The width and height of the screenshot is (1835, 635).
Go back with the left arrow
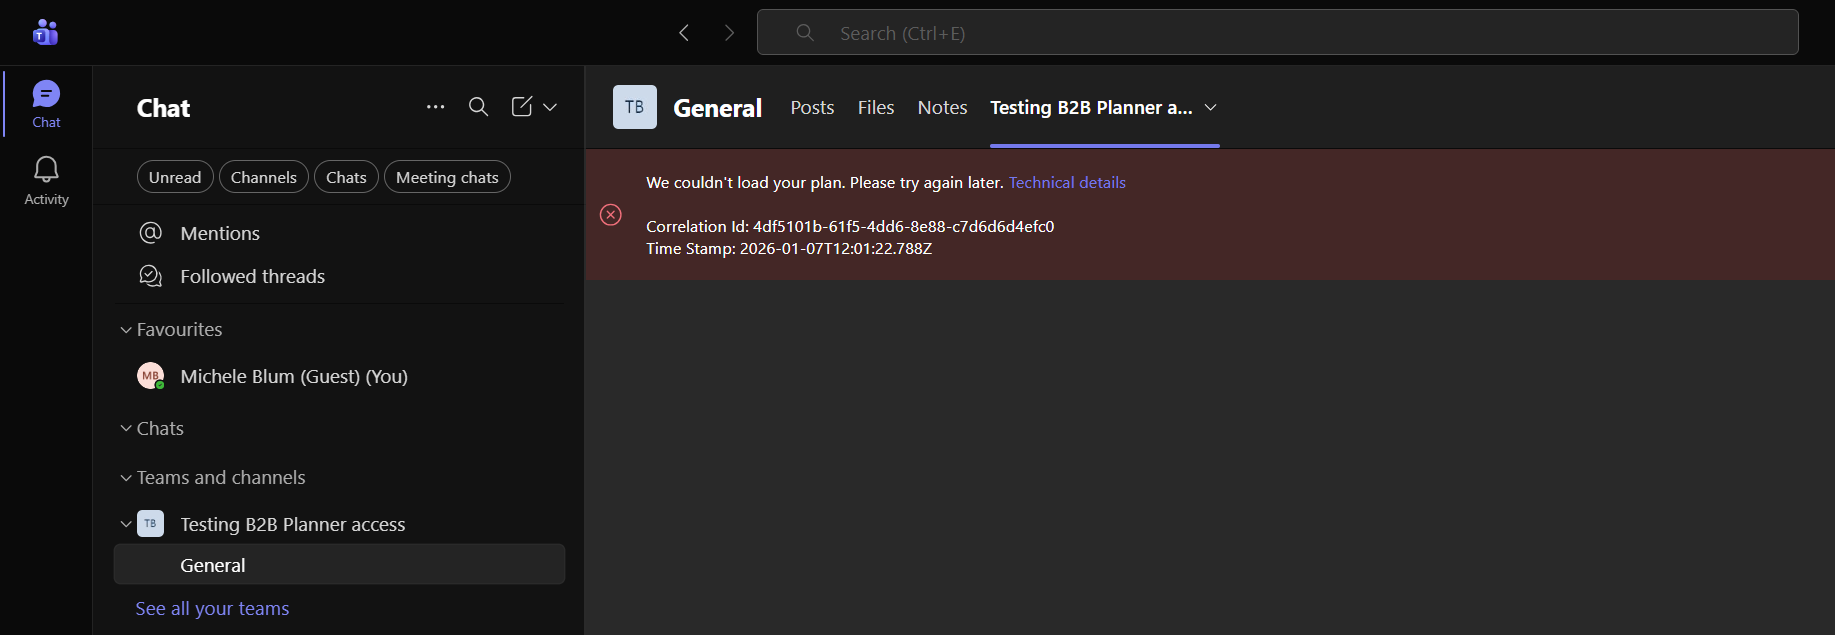pyautogui.click(x=684, y=33)
